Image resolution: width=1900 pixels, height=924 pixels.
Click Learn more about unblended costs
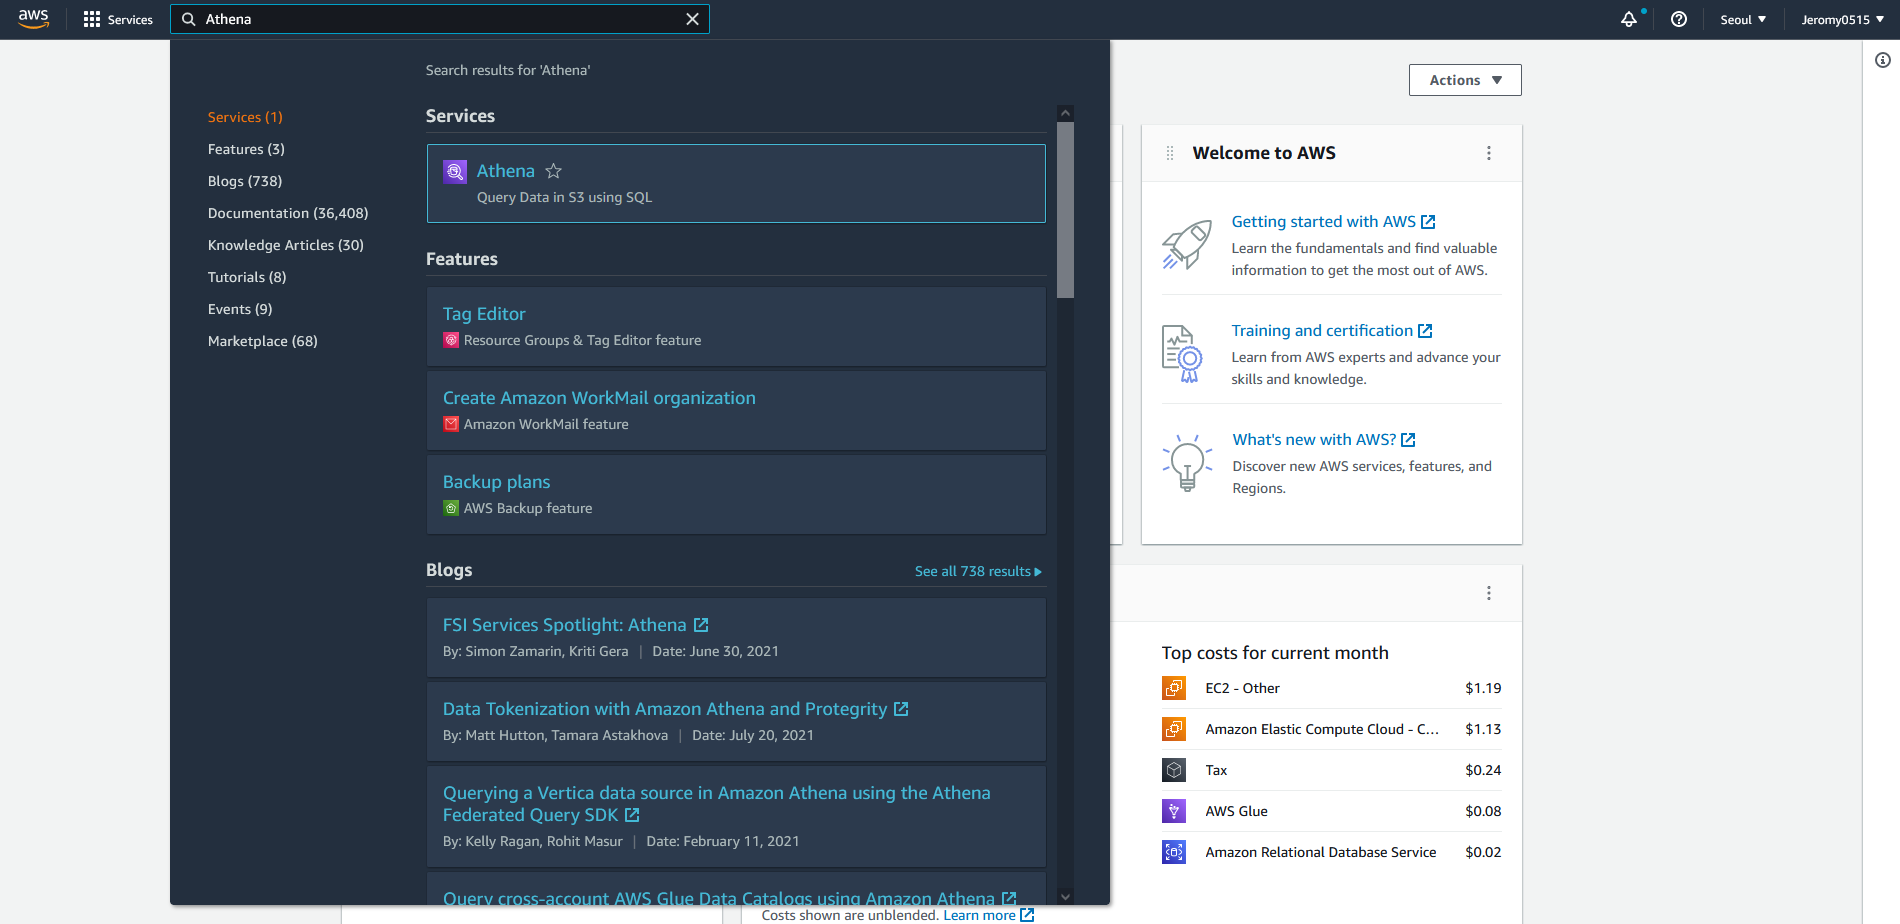click(x=988, y=915)
